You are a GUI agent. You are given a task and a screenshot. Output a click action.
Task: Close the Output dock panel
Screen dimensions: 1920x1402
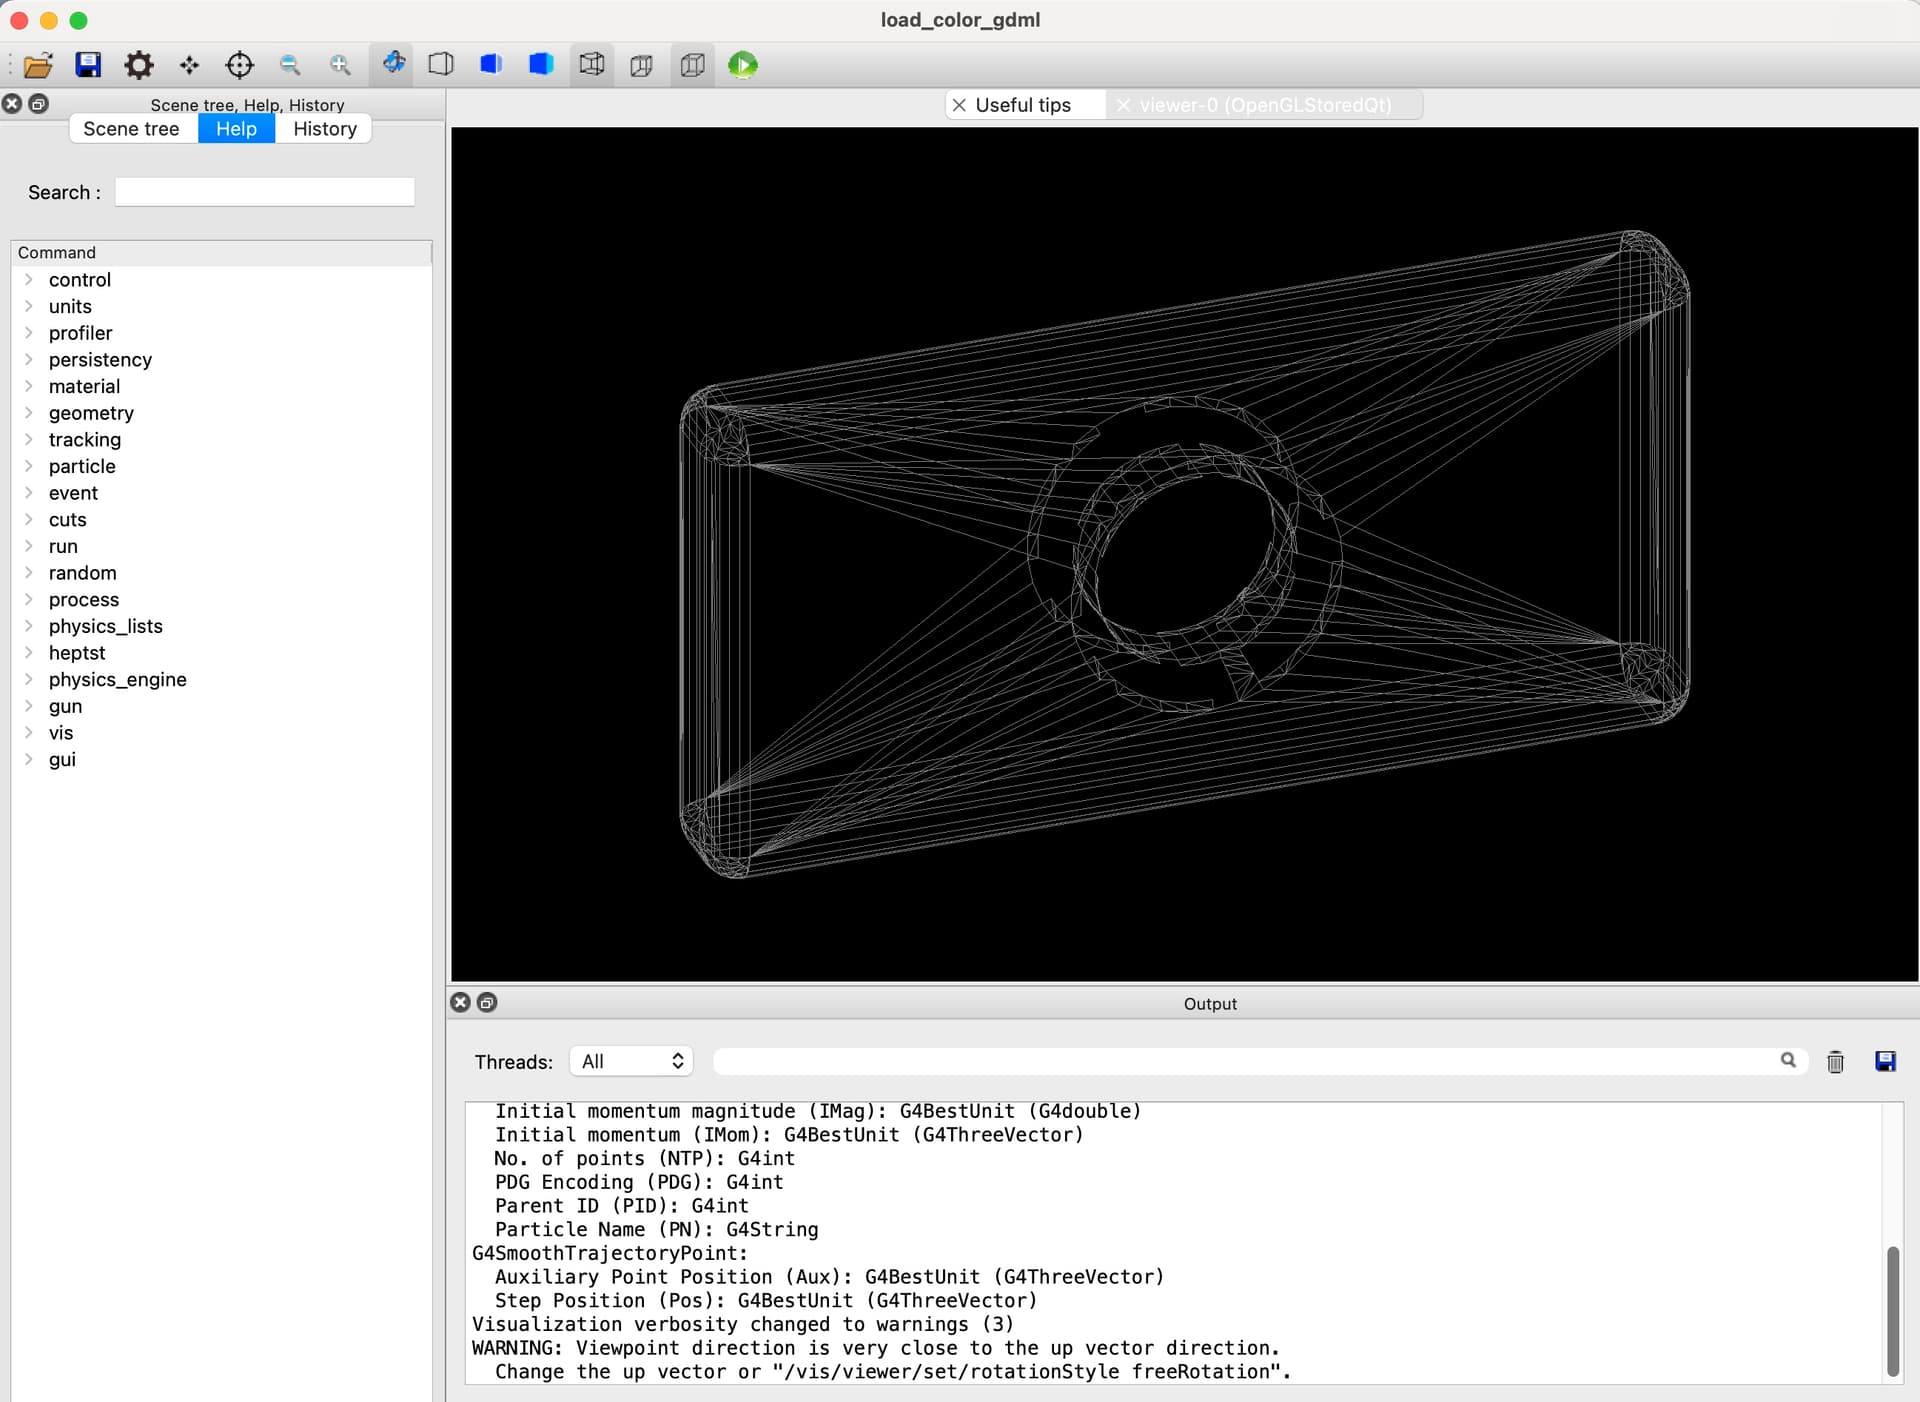pos(460,1002)
